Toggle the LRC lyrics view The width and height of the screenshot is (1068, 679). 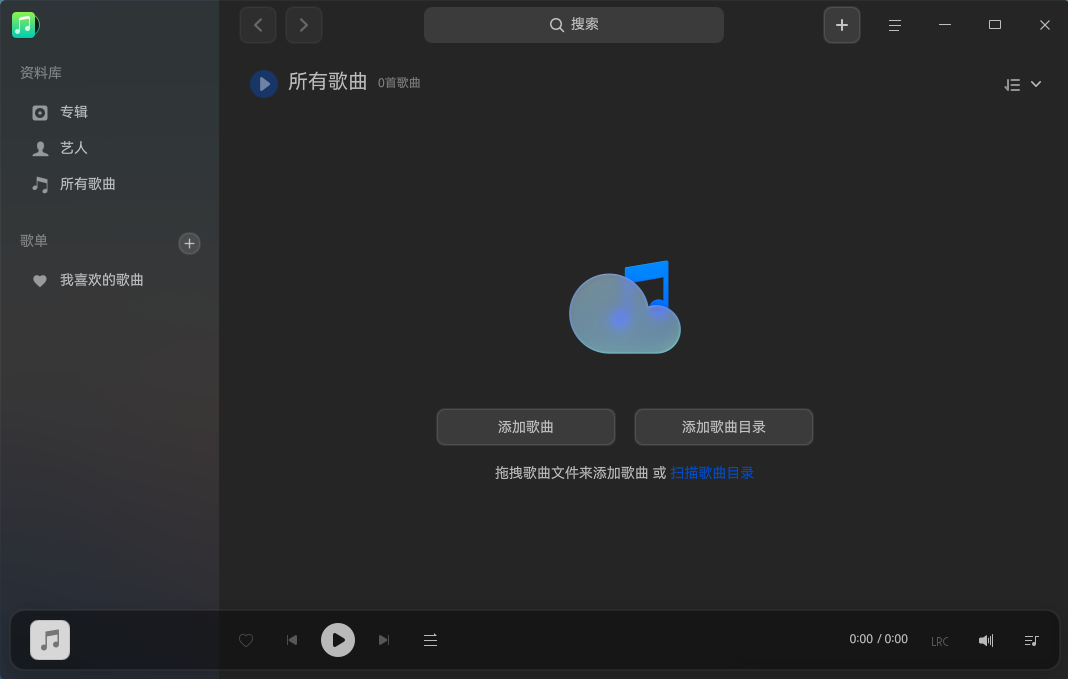tap(940, 642)
